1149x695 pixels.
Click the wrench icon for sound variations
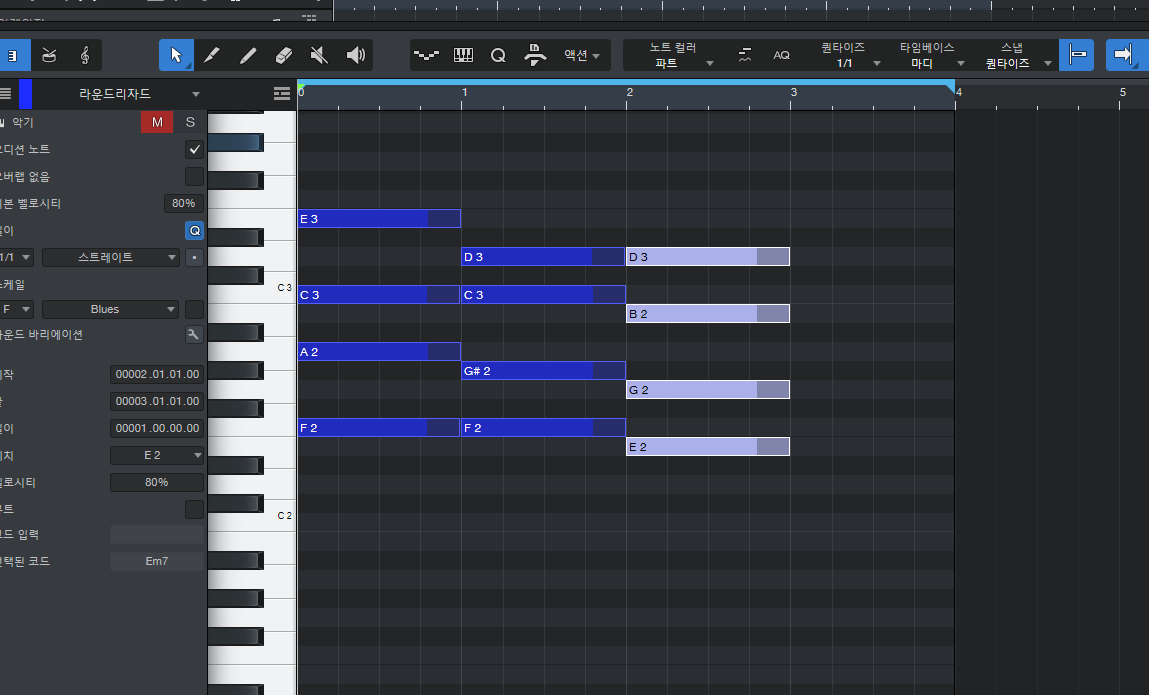(194, 335)
